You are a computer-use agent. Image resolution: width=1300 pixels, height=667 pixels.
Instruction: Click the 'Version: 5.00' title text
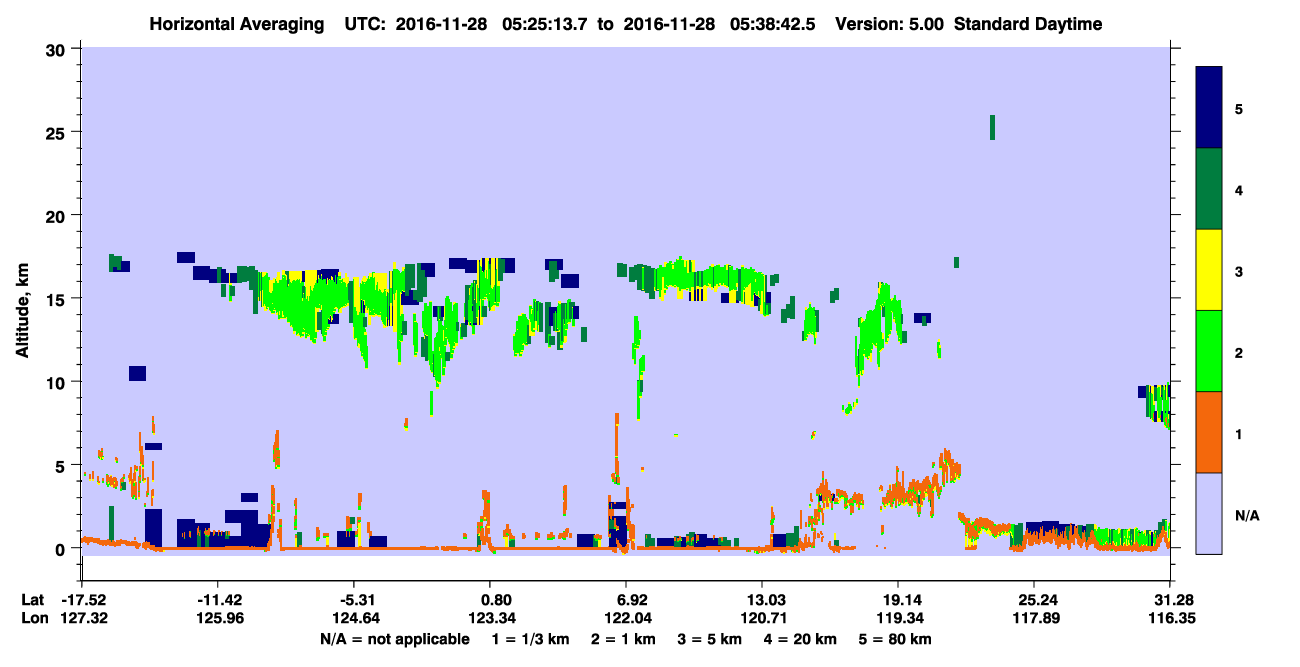click(x=888, y=24)
